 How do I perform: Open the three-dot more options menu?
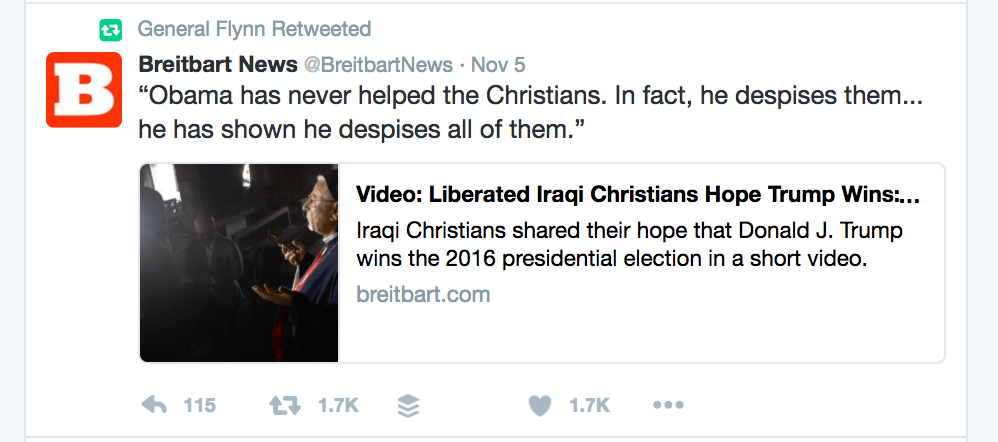tap(667, 405)
